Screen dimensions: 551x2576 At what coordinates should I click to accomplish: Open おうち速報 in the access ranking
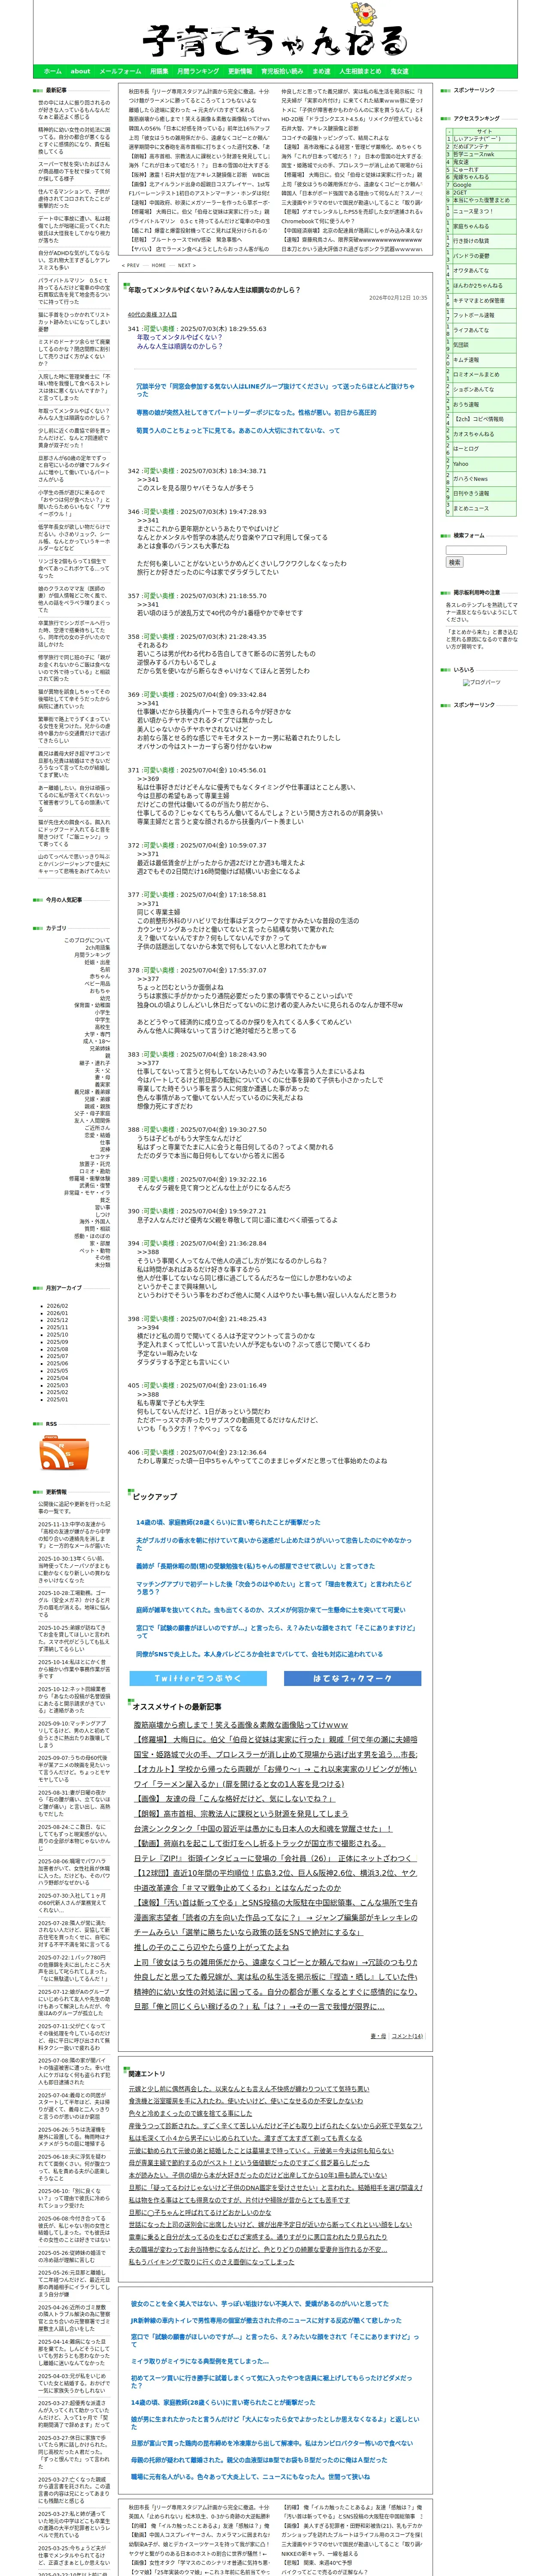[465, 405]
